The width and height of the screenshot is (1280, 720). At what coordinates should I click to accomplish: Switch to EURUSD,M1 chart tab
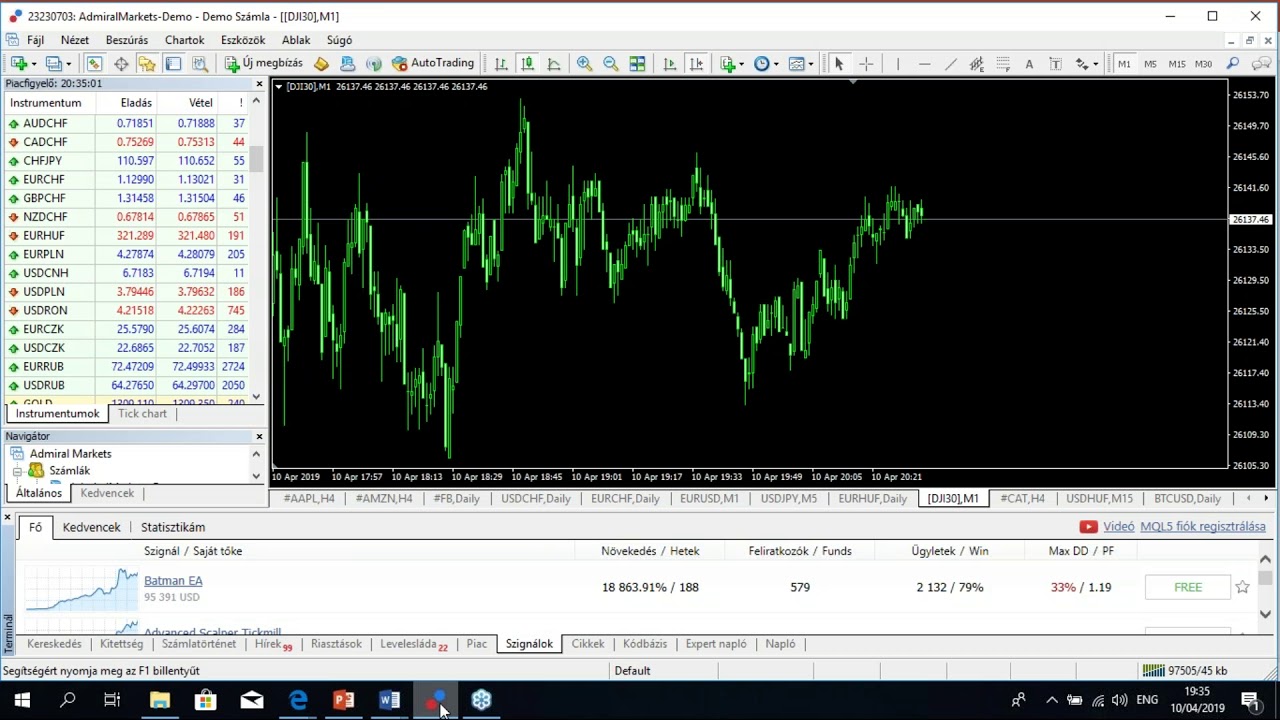709,498
